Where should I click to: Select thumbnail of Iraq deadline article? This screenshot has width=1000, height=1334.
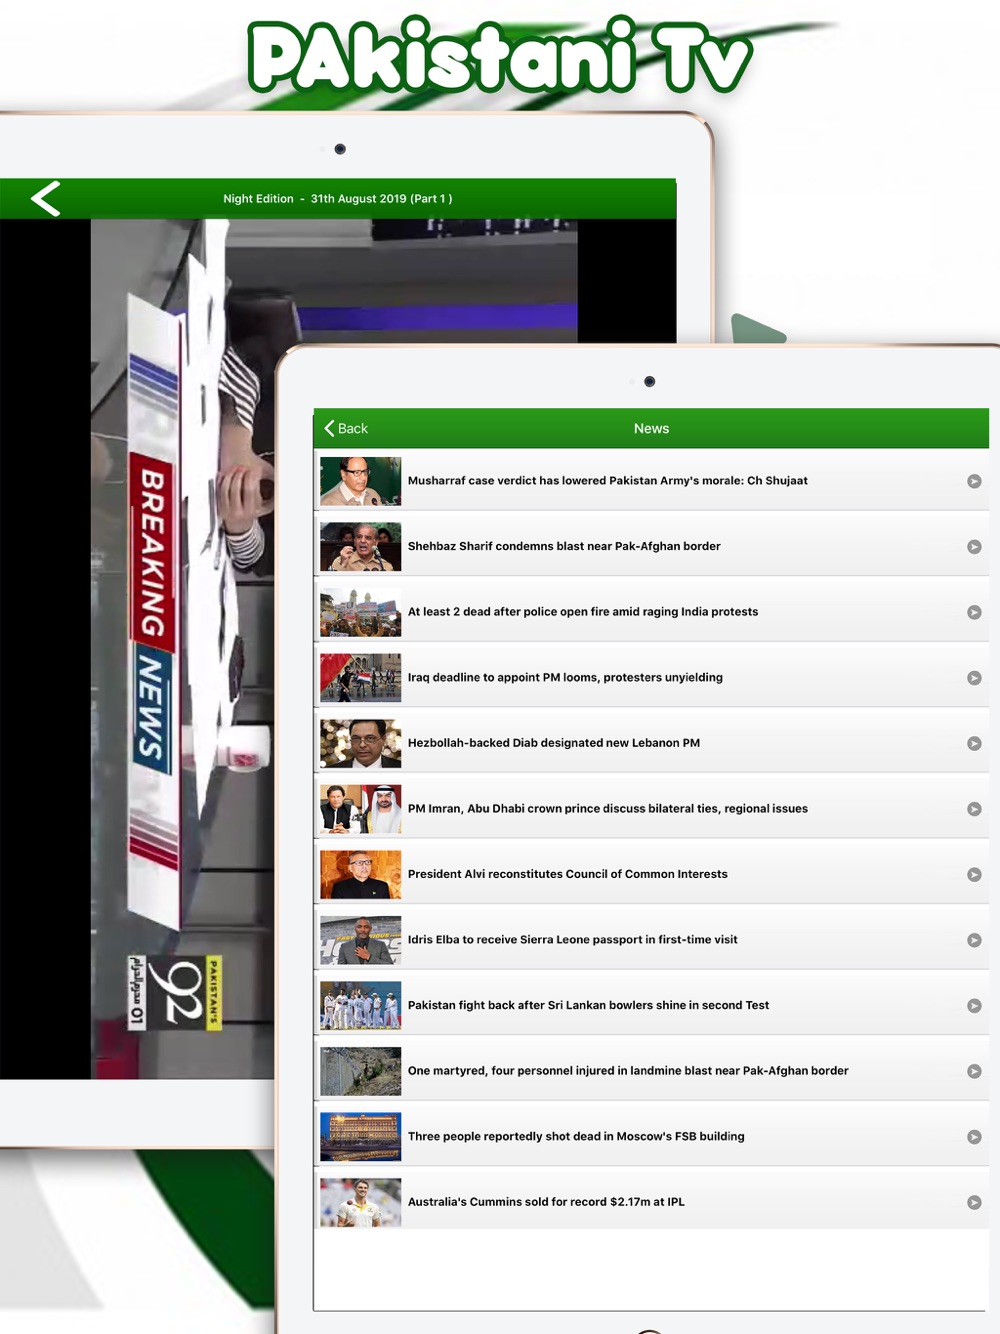click(361, 677)
